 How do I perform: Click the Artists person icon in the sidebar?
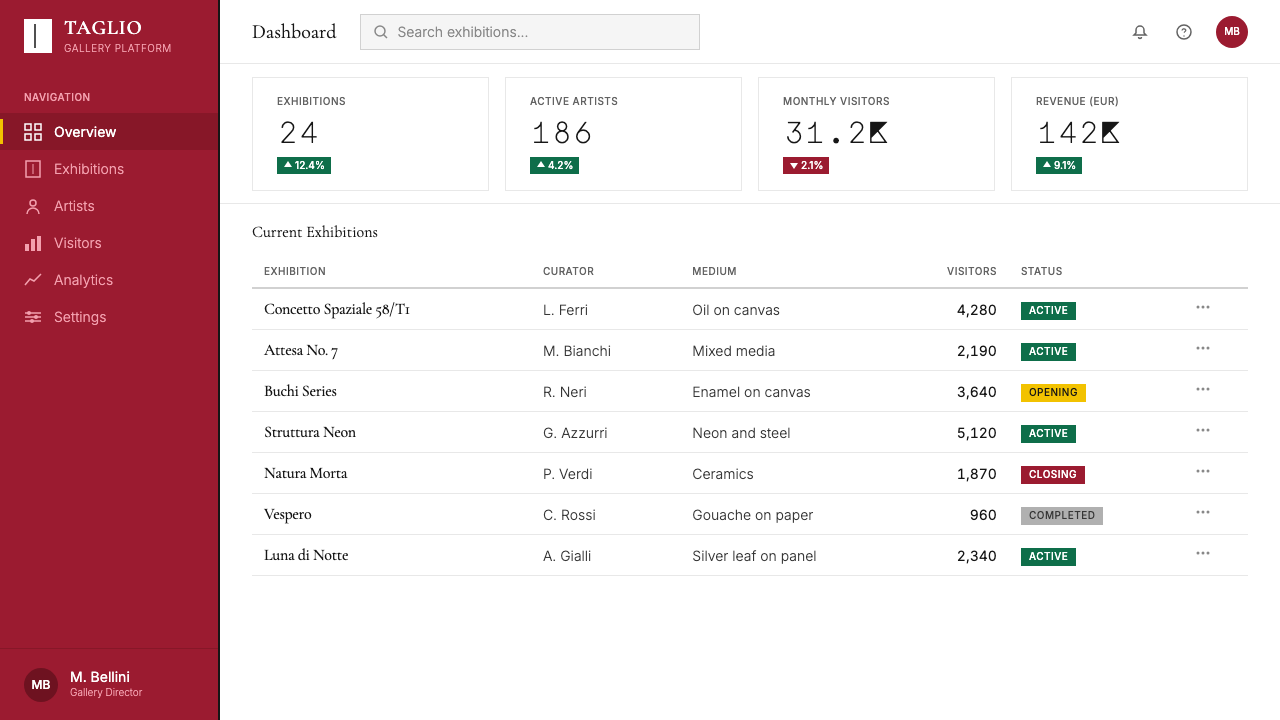point(33,206)
